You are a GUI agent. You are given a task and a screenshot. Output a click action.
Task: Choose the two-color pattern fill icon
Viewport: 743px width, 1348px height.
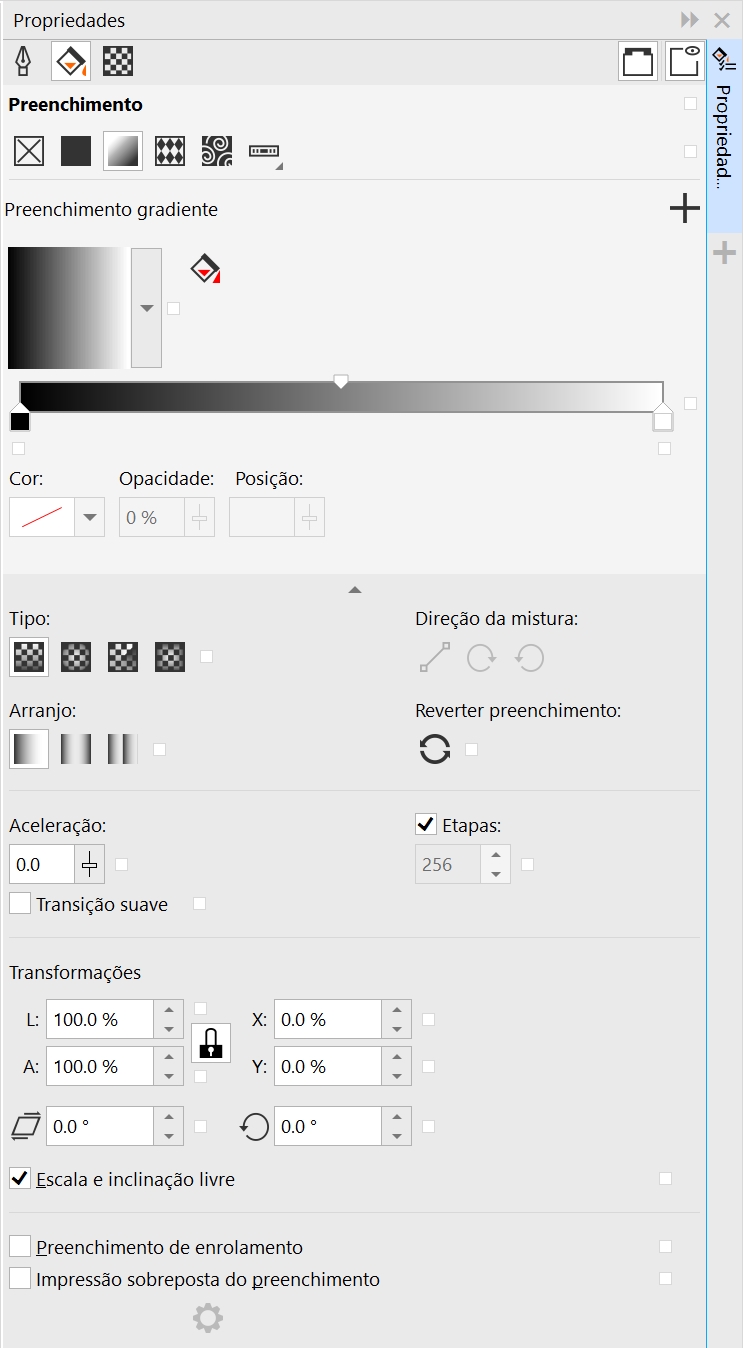(170, 151)
